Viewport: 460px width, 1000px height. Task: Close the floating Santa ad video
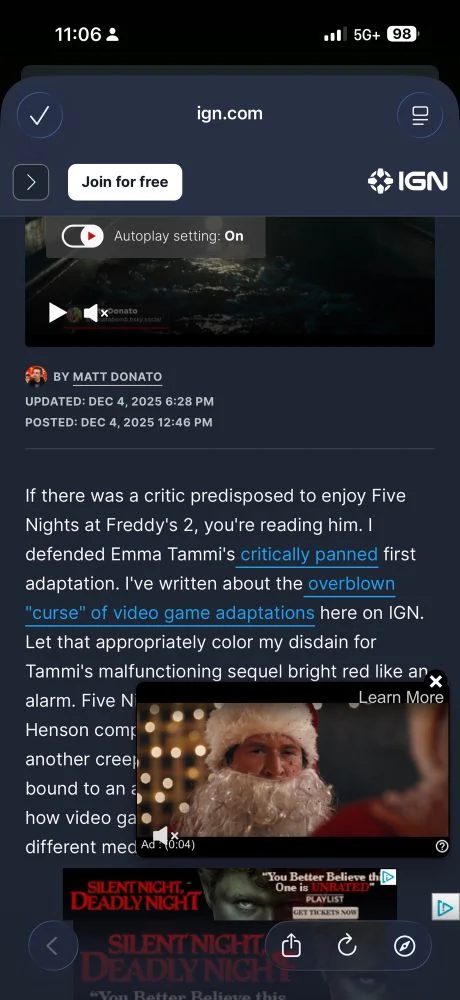tap(436, 682)
